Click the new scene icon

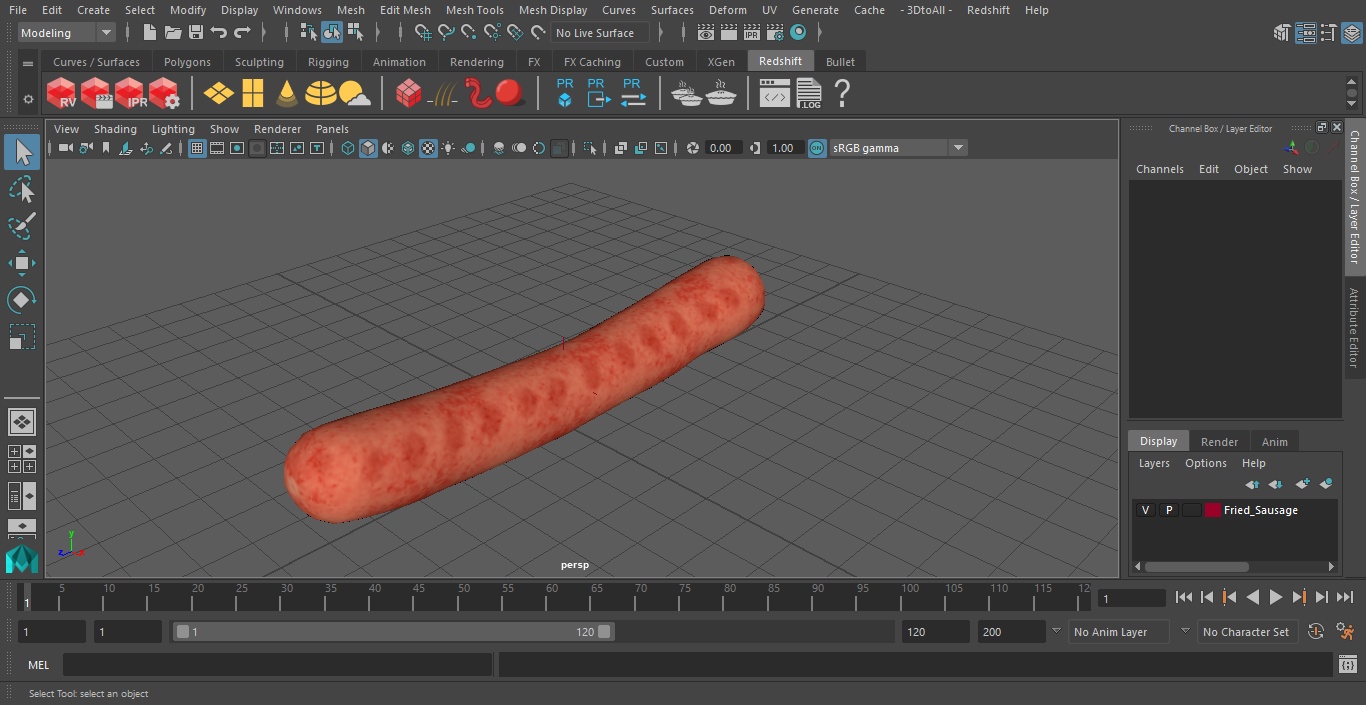(x=150, y=33)
